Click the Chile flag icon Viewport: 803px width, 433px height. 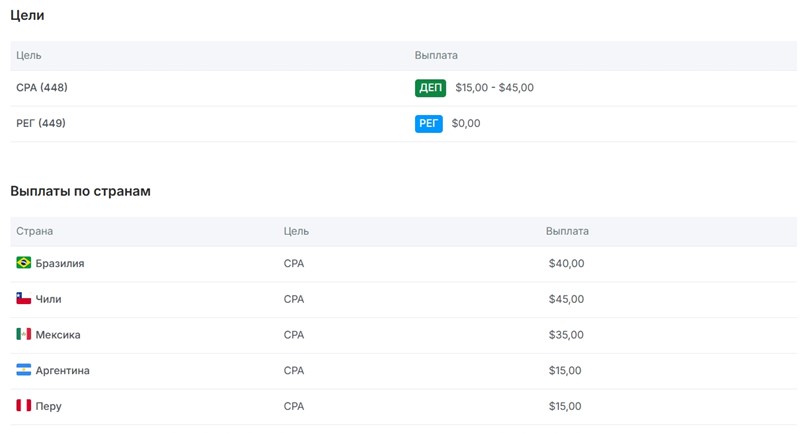(x=24, y=299)
